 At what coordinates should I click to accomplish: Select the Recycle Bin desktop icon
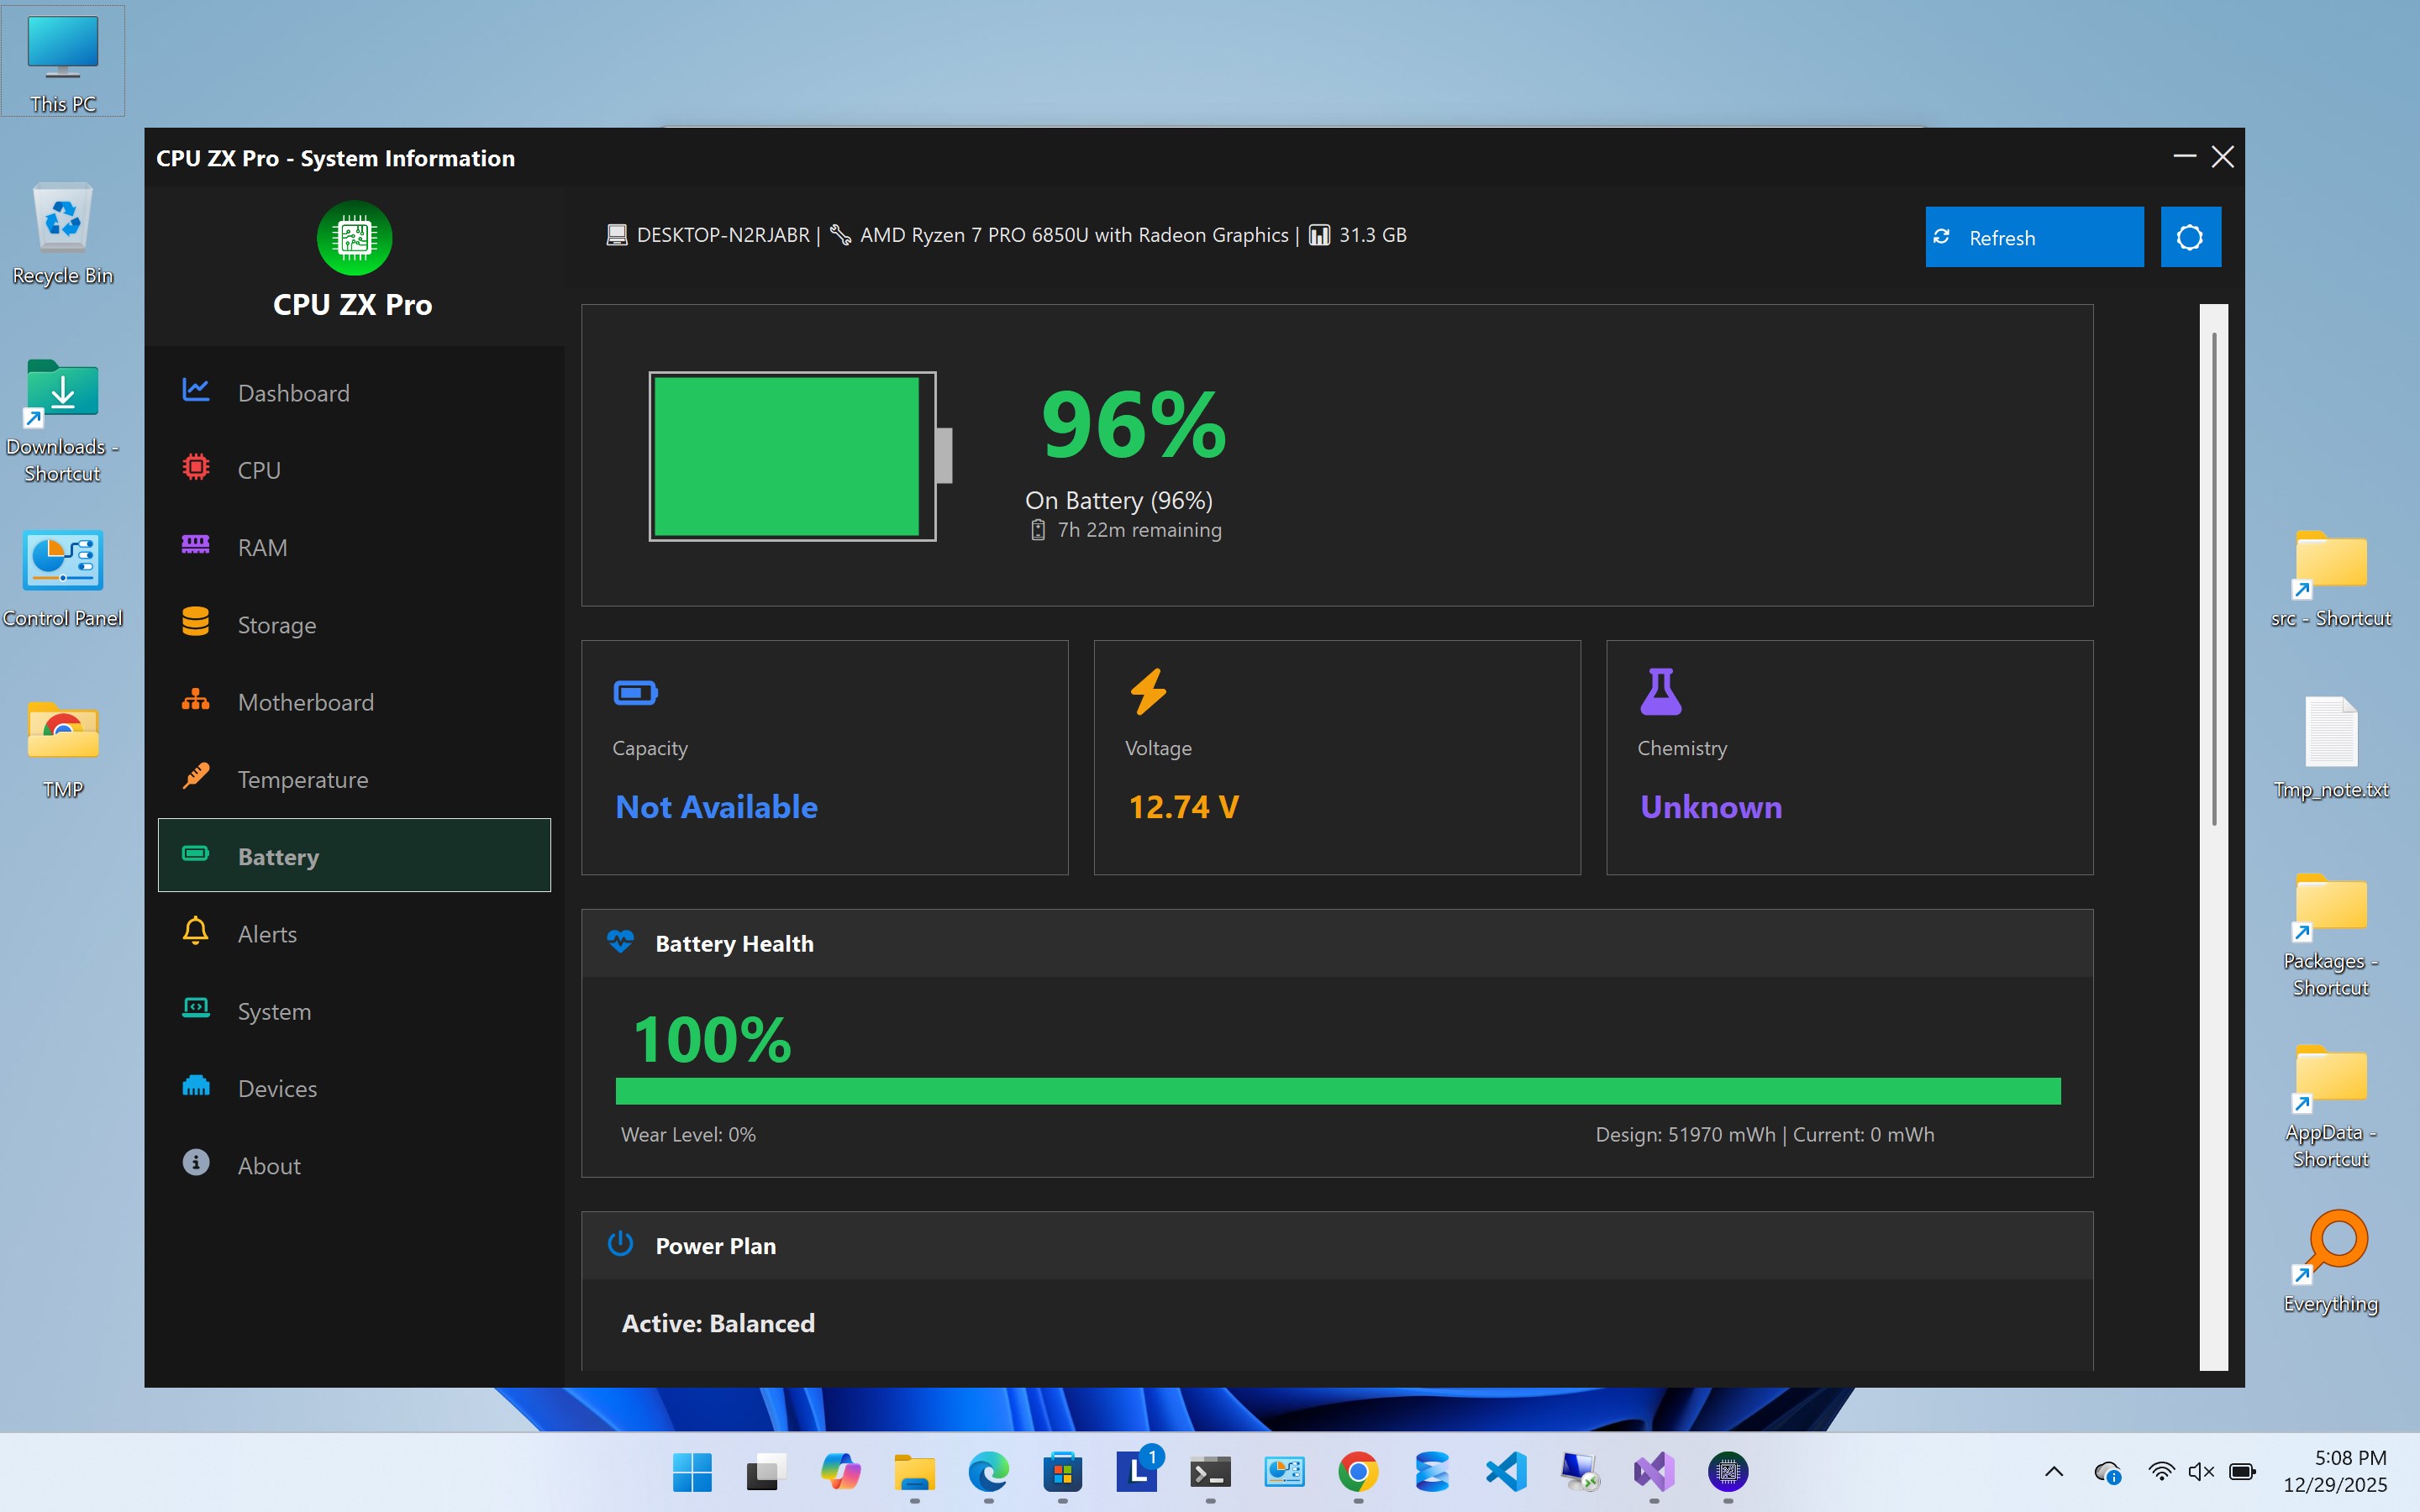(63, 234)
